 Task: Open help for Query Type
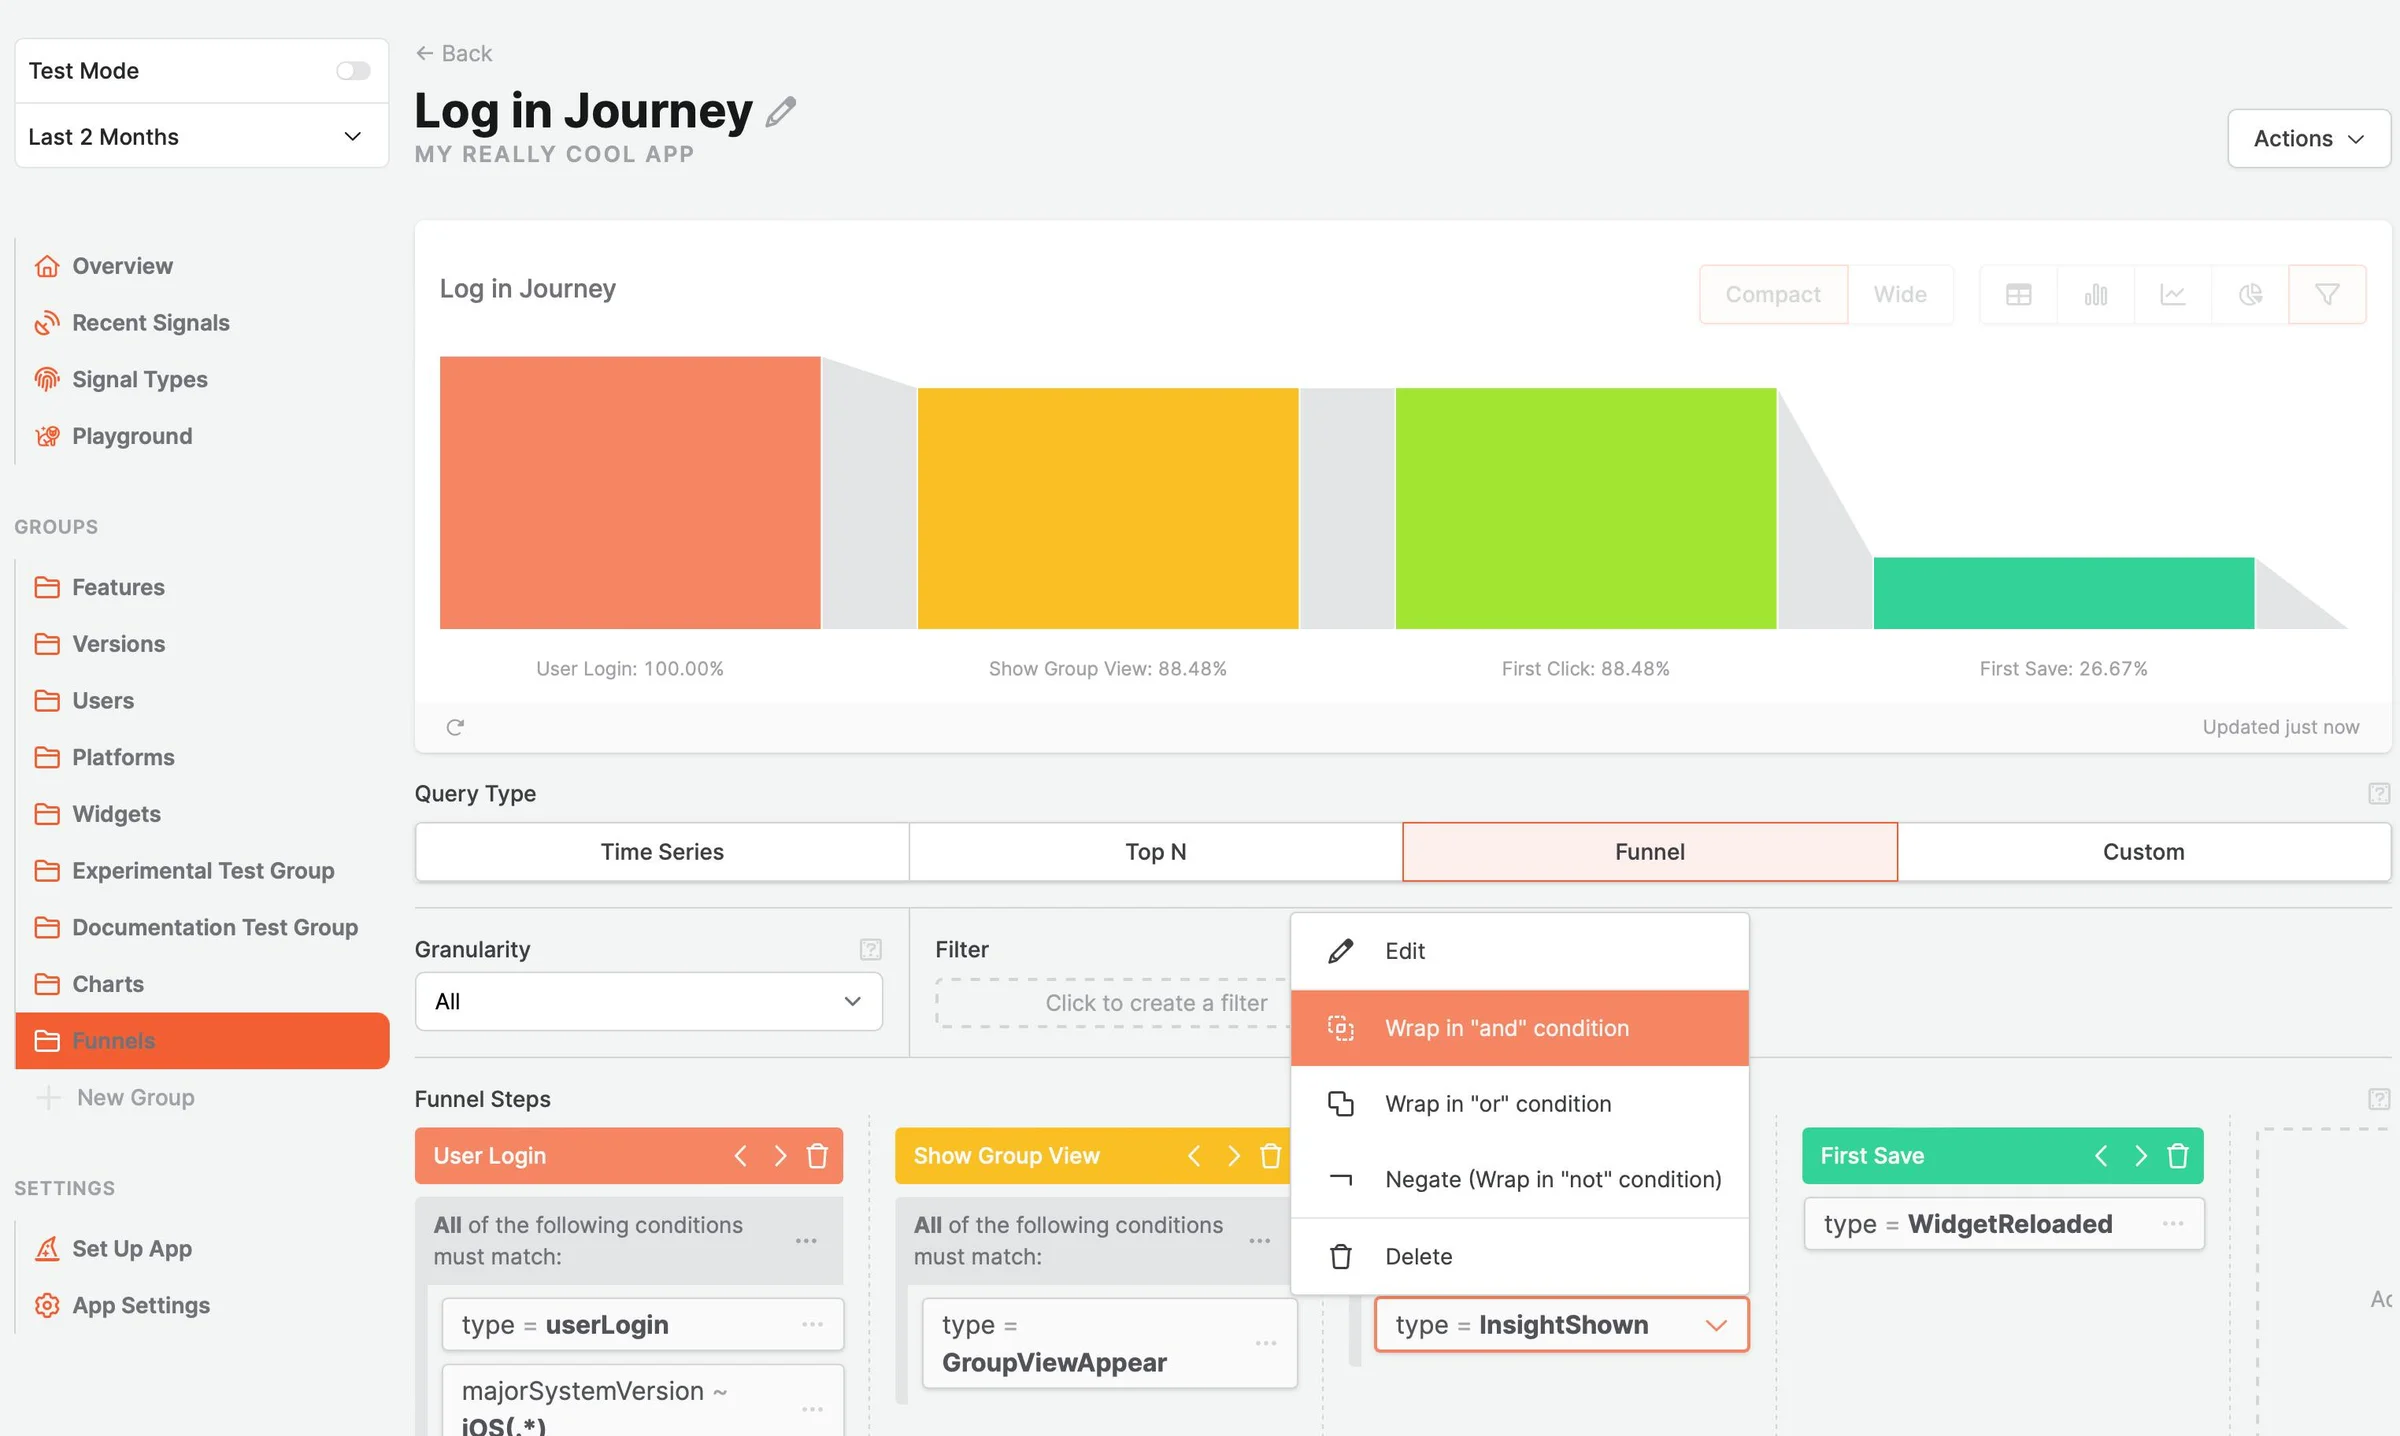2378,794
